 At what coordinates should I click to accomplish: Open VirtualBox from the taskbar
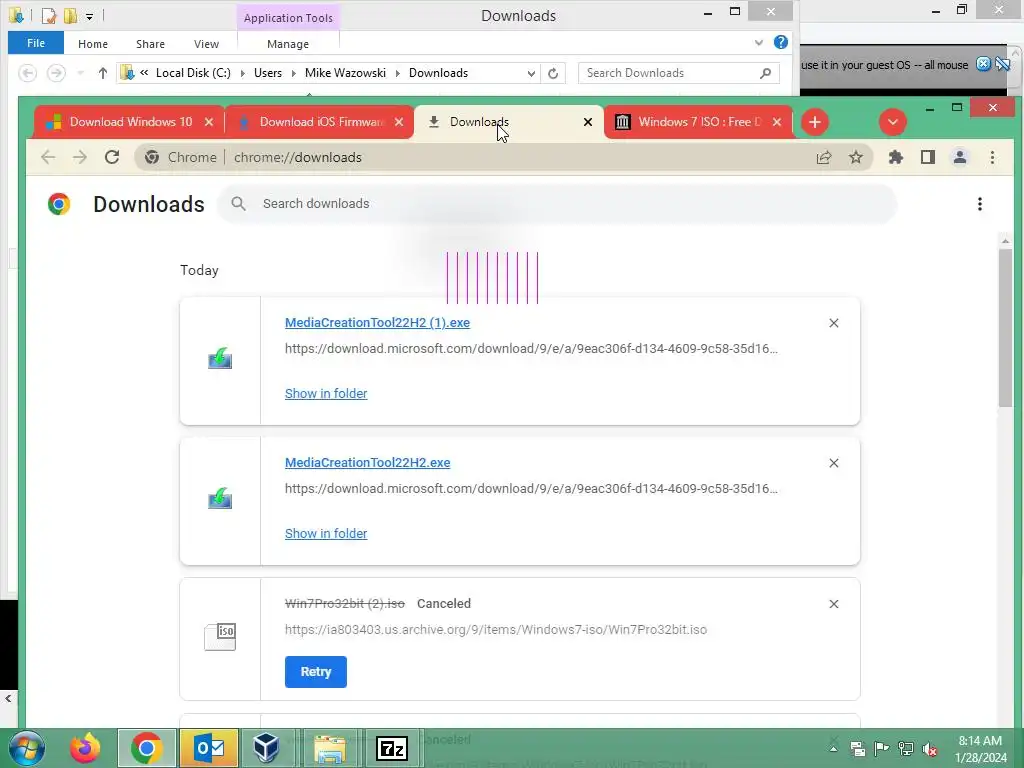pos(266,748)
